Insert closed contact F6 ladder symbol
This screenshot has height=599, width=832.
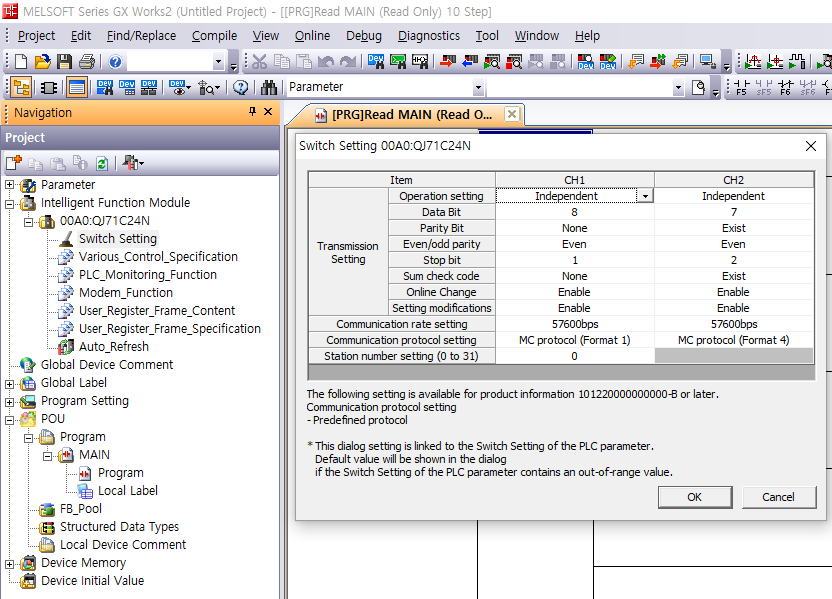pos(785,87)
